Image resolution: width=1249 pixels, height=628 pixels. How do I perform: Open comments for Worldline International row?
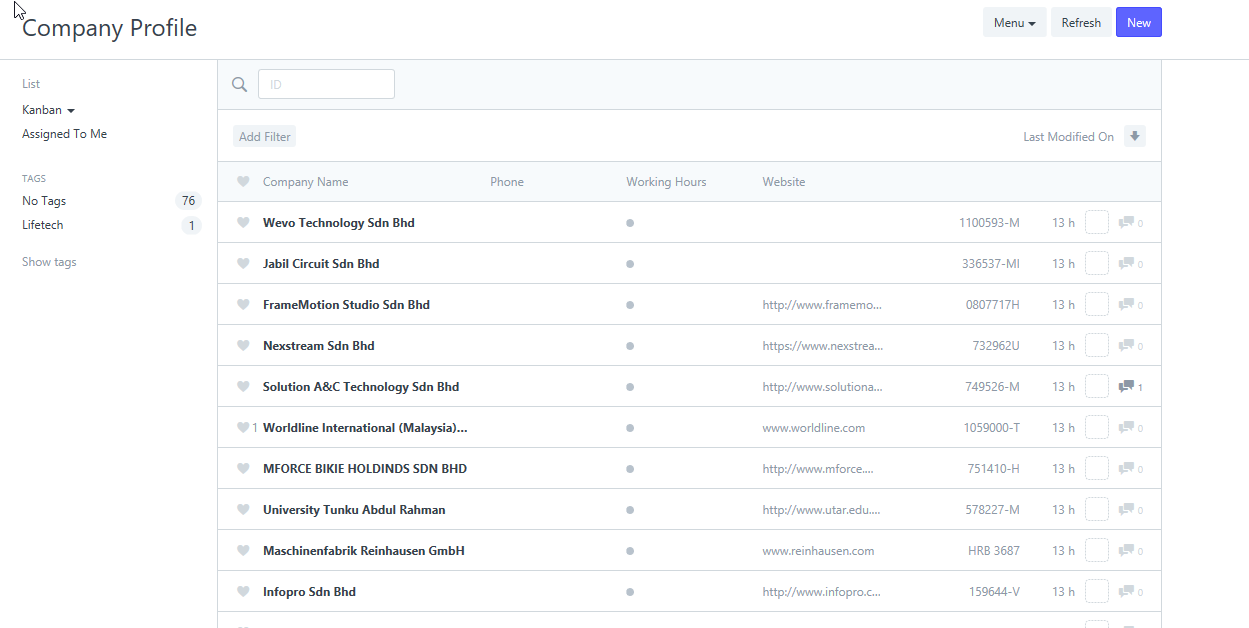pos(1130,428)
